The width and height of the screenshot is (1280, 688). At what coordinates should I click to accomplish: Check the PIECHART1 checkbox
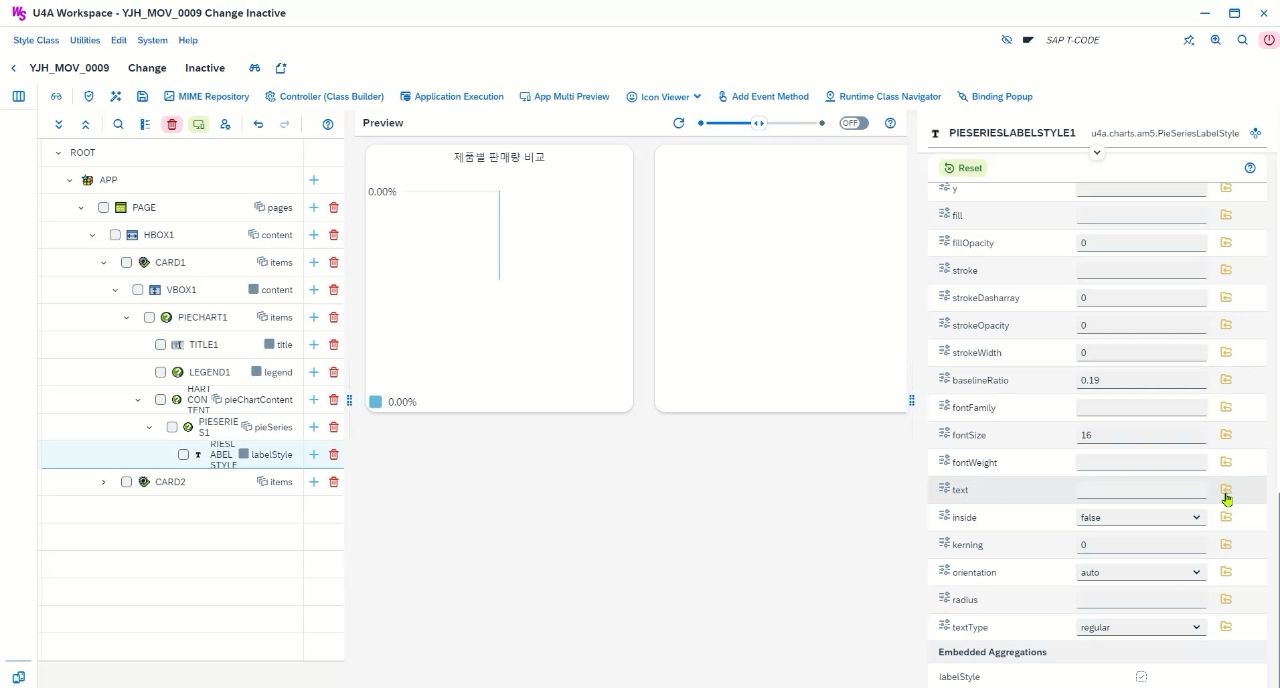(149, 317)
